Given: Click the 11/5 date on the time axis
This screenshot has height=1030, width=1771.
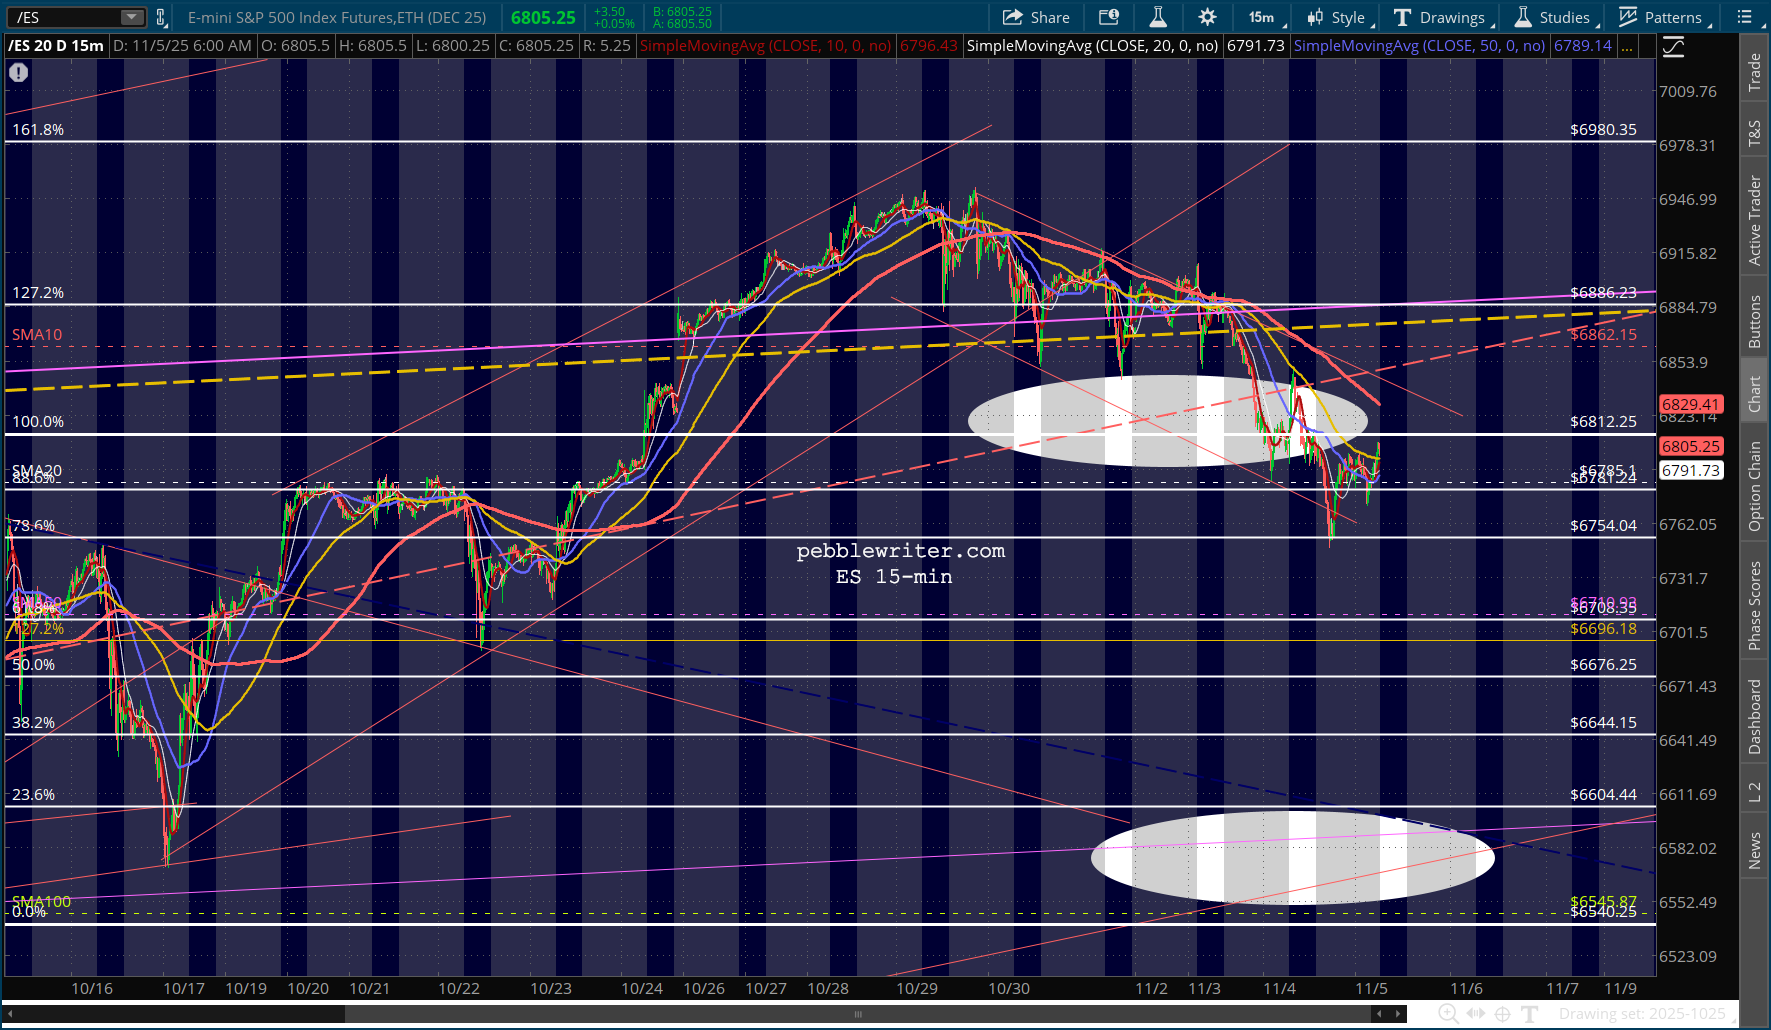Looking at the screenshot, I should 1371,988.
